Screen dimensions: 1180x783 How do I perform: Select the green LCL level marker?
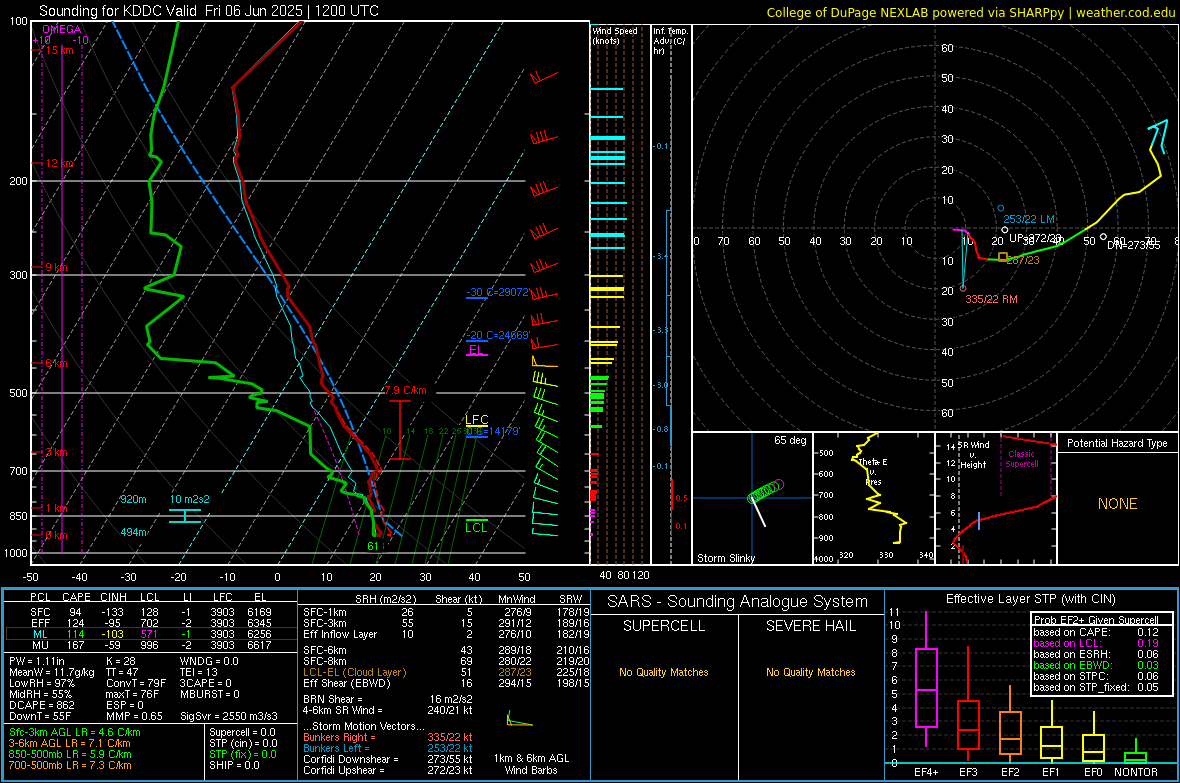coord(476,526)
